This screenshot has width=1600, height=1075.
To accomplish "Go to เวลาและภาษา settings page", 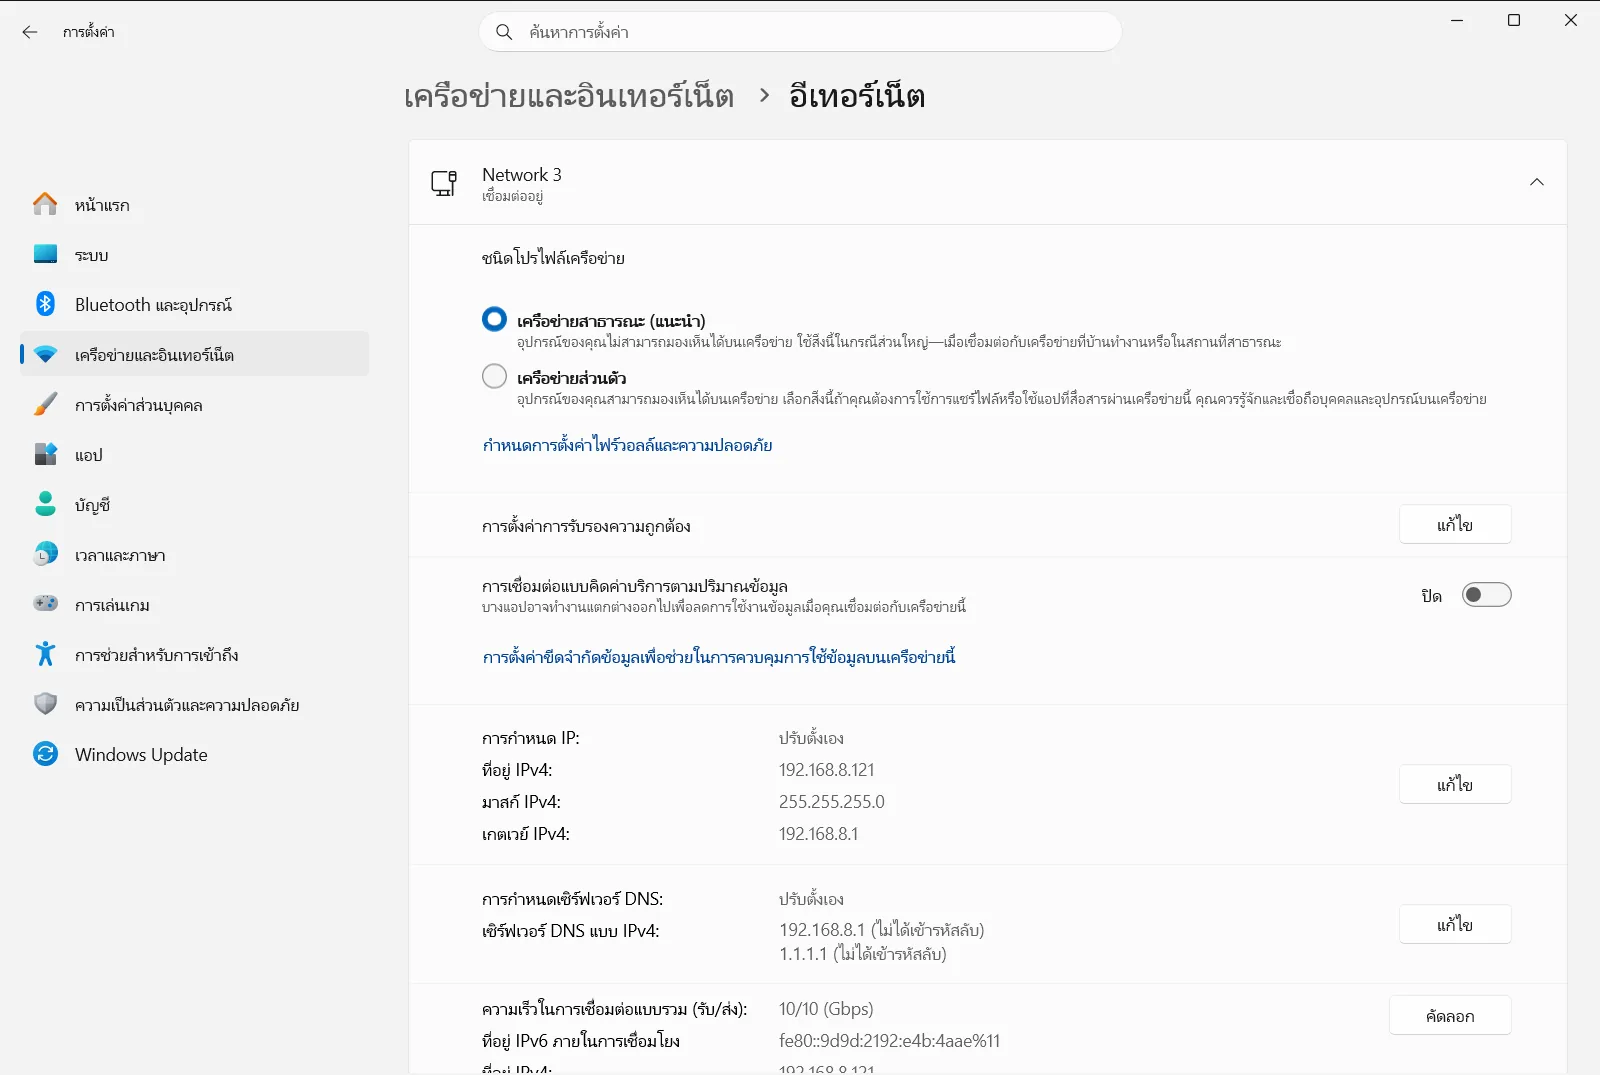I will pyautogui.click(x=195, y=554).
